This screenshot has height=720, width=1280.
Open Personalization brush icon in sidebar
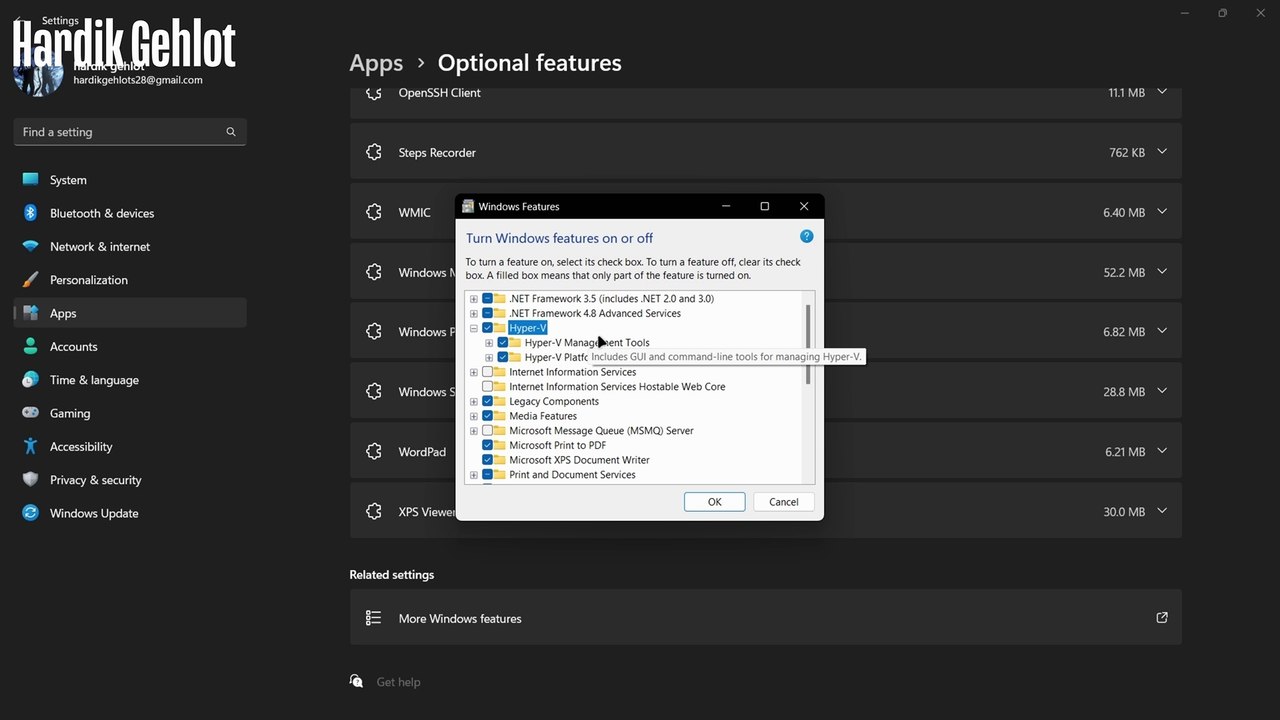point(30,280)
